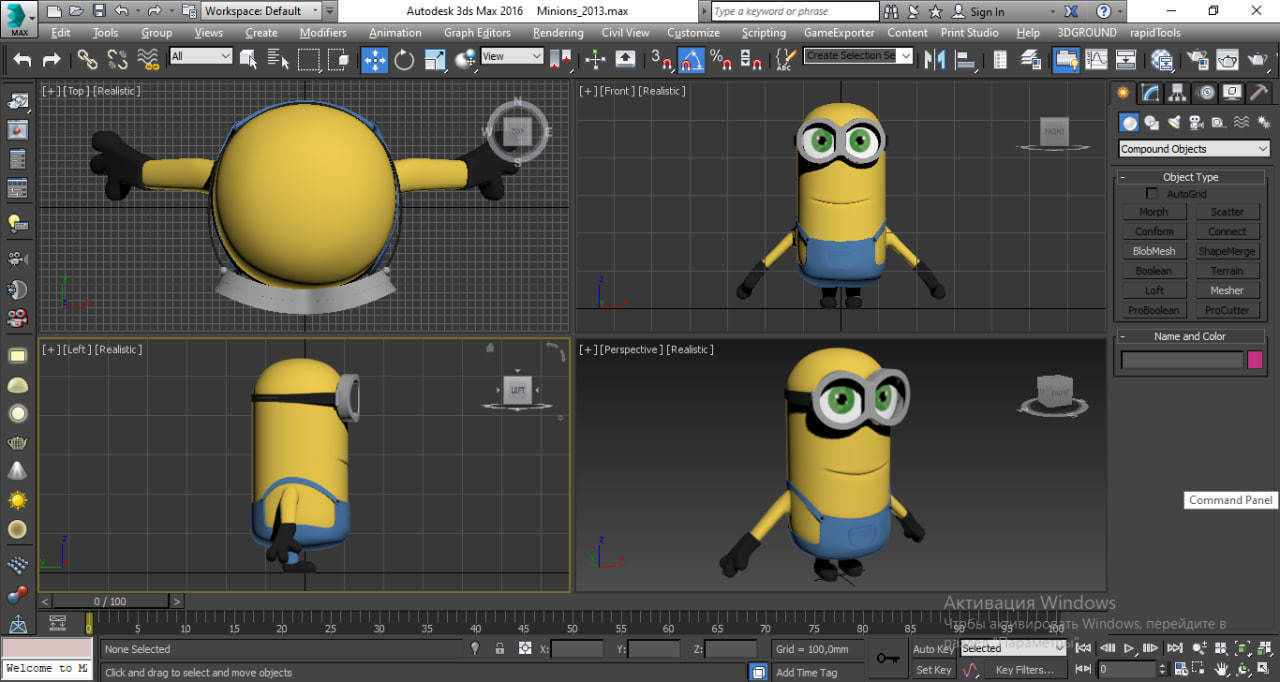Image resolution: width=1280 pixels, height=682 pixels.
Task: Open the Compound Objects category dropdown
Action: [1194, 149]
